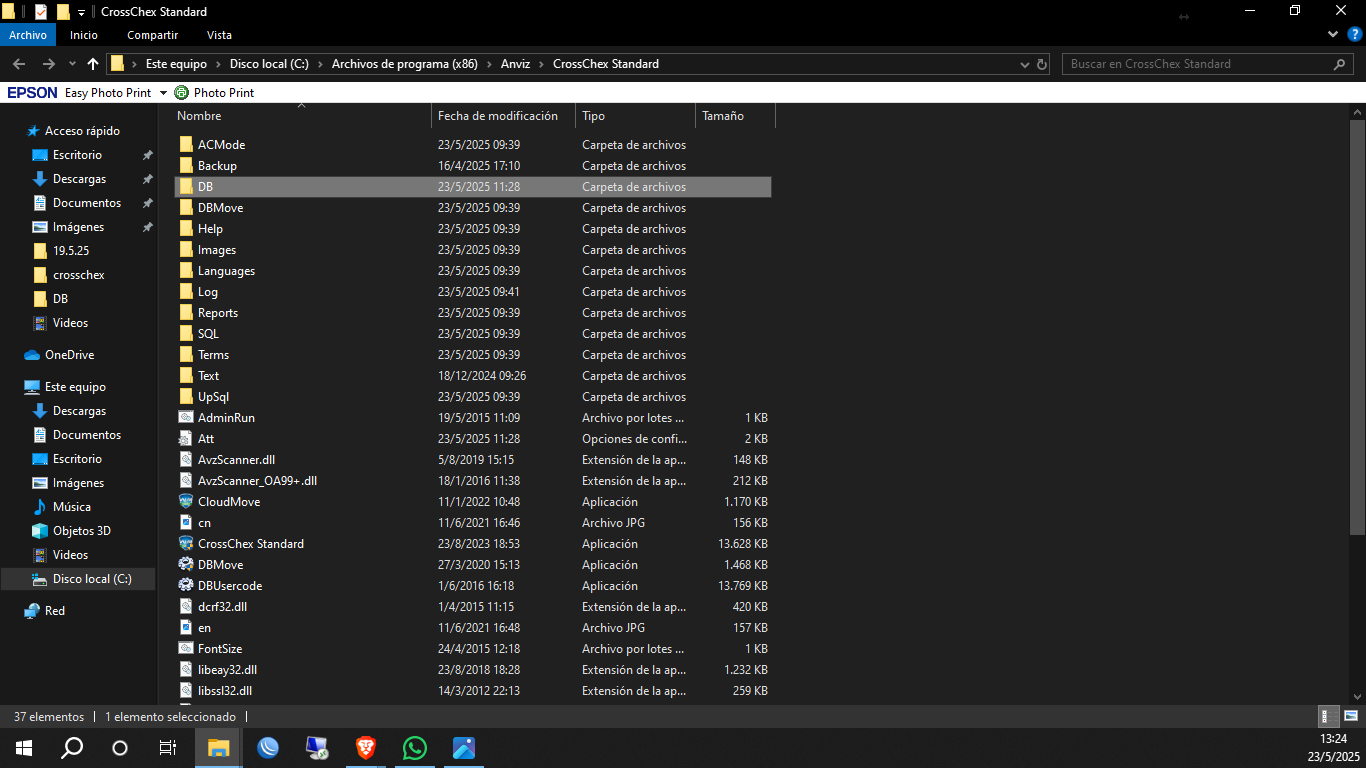Open the Cortana circle on the taskbar
Viewport: 1366px width, 768px height.
[x=120, y=748]
